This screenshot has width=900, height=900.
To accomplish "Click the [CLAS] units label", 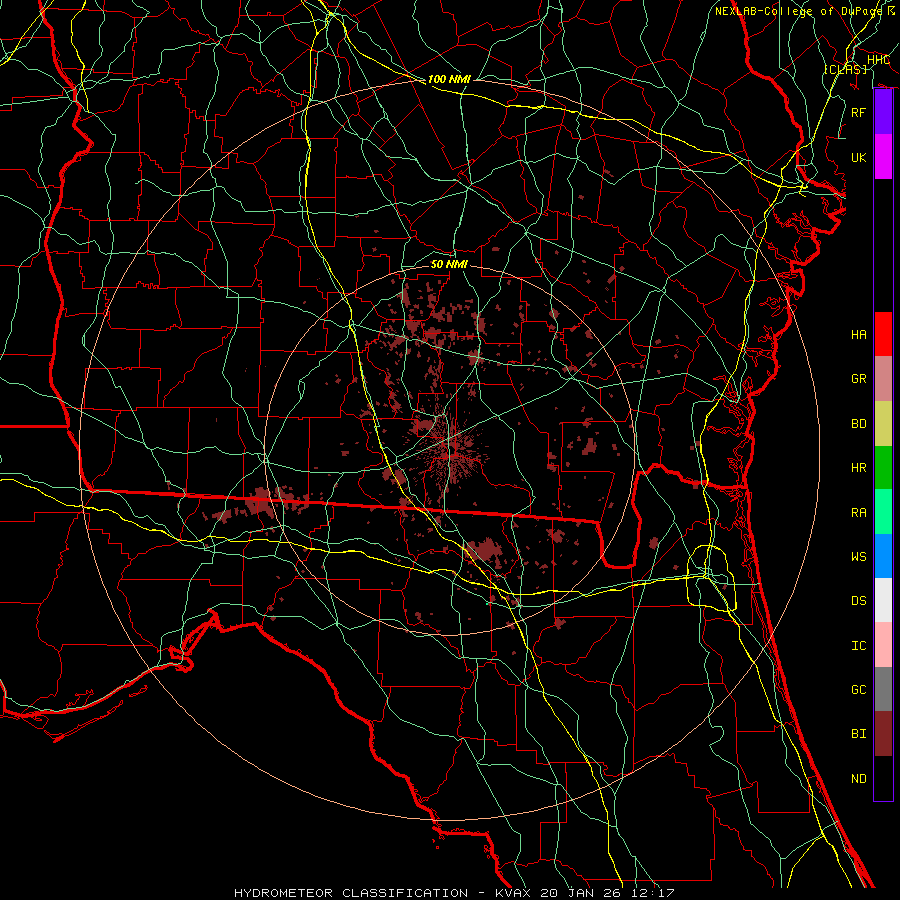I will 845,69.
